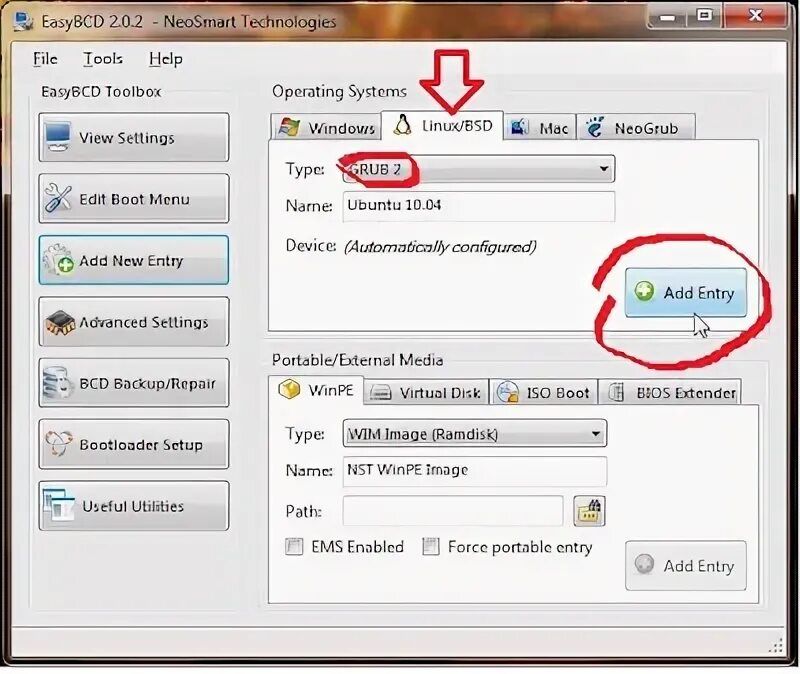Viewport: 800px width, 674px height.
Task: Open Edit Boot Menu
Action: click(x=134, y=198)
